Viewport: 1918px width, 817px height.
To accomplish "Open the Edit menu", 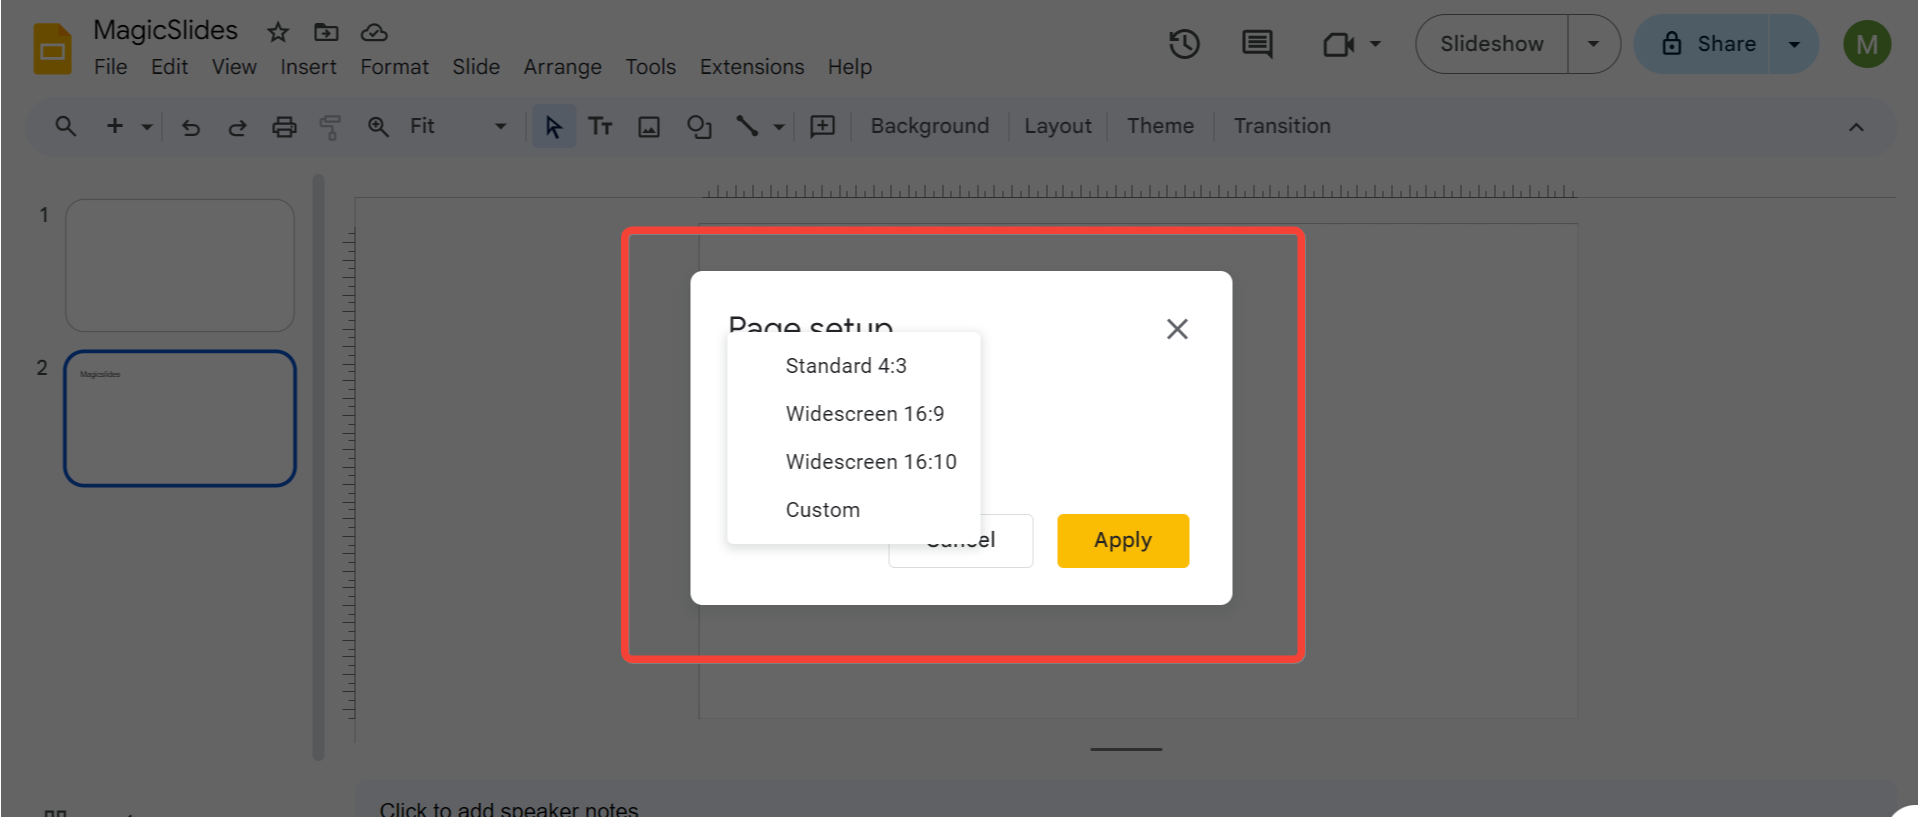I will tap(169, 67).
